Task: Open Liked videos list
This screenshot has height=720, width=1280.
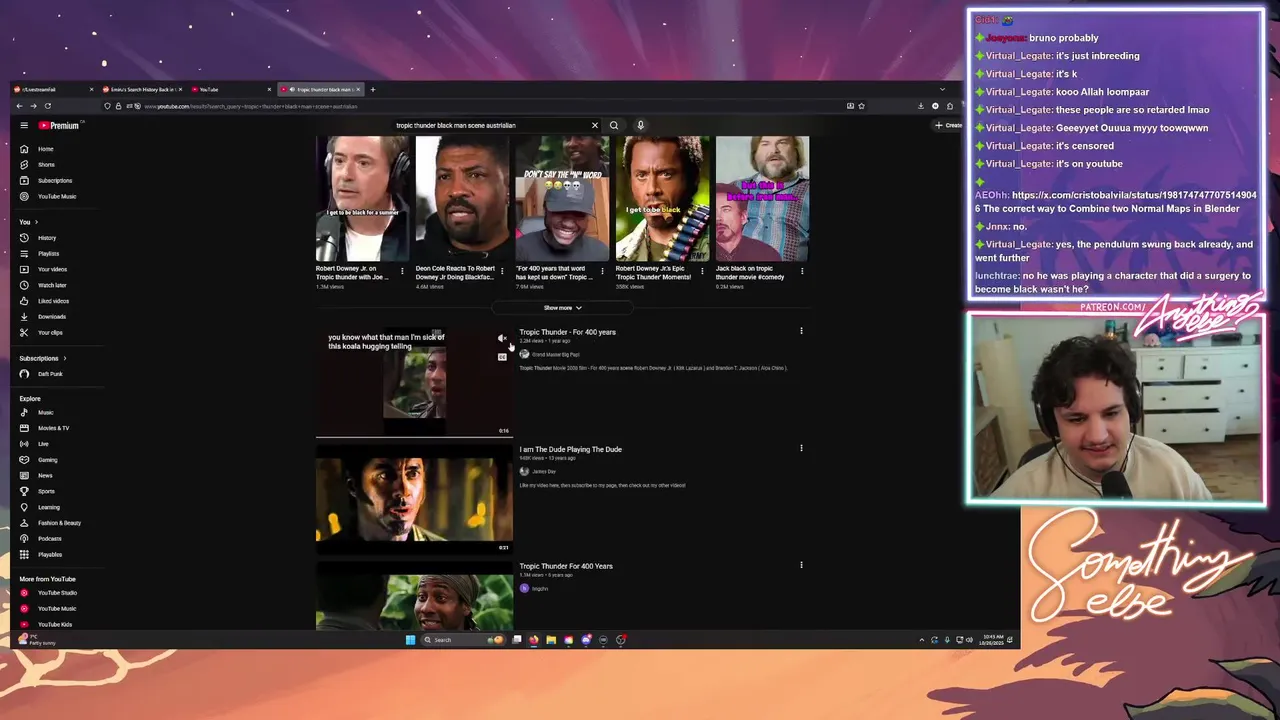Action: tap(53, 301)
